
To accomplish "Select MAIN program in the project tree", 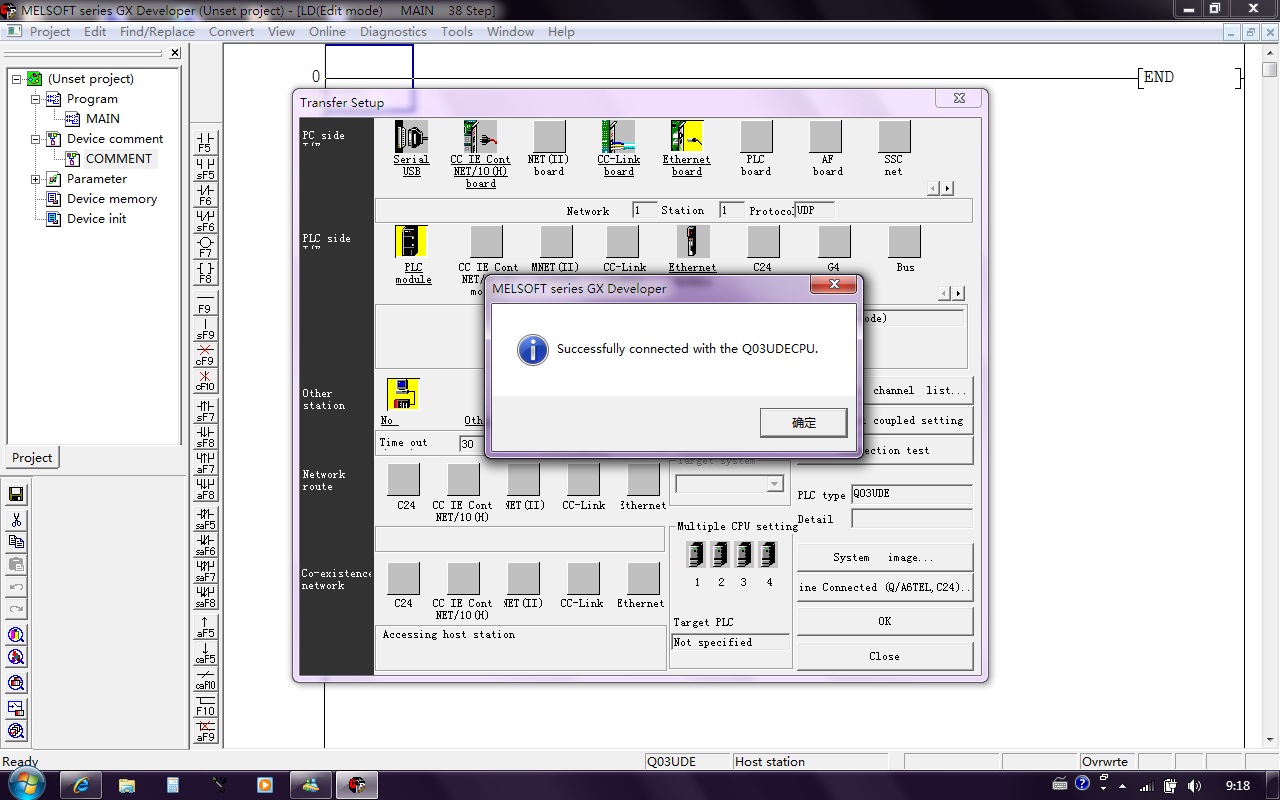I will click(102, 118).
